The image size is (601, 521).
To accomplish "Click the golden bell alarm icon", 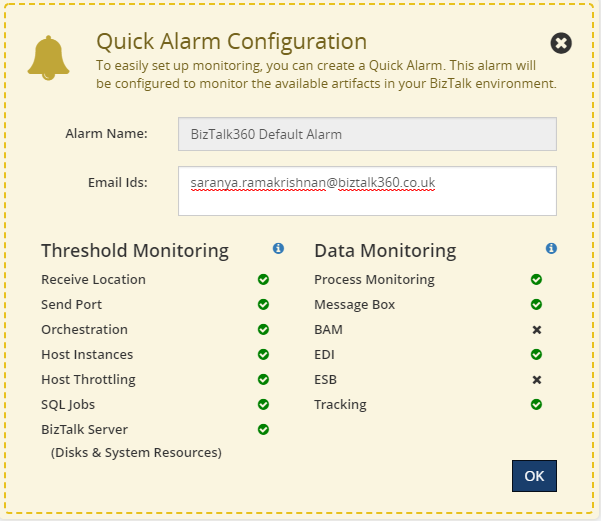I will point(49,59).
